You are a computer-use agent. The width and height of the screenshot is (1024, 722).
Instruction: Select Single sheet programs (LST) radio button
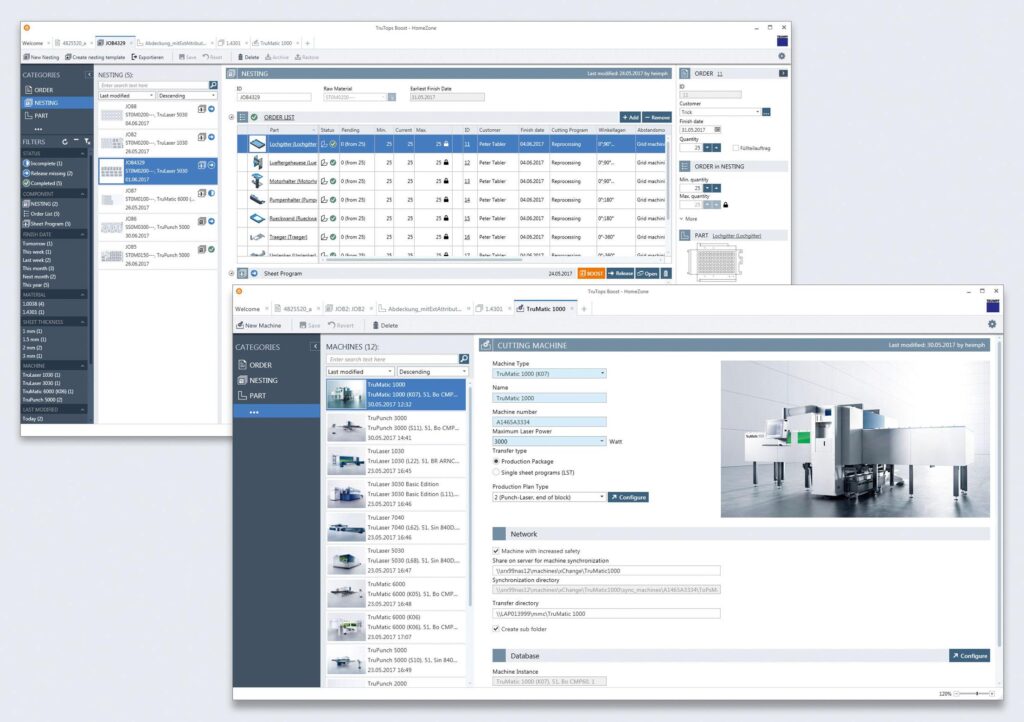(497, 472)
